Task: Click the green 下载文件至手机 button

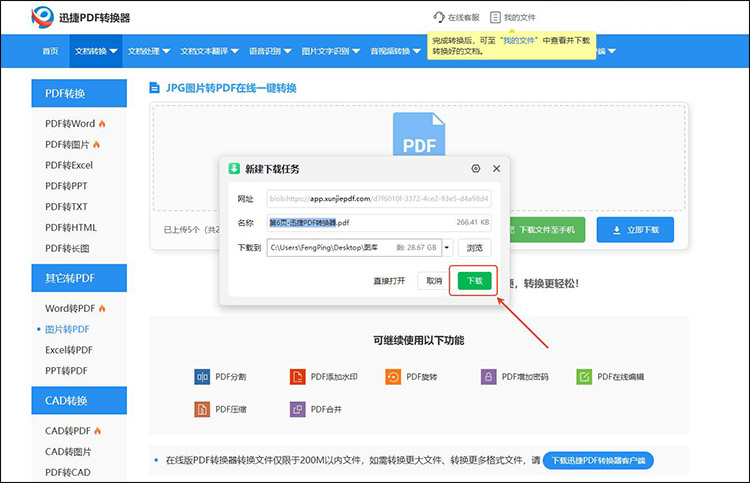Action: pos(547,230)
